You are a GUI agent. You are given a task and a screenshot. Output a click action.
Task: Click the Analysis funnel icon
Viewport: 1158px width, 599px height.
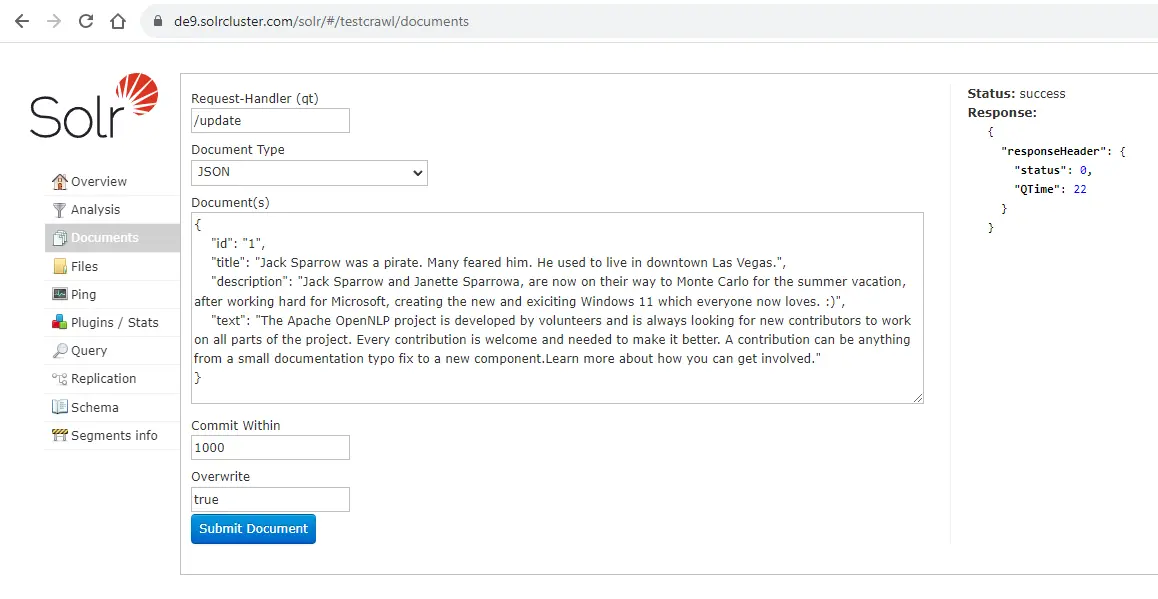click(x=60, y=209)
